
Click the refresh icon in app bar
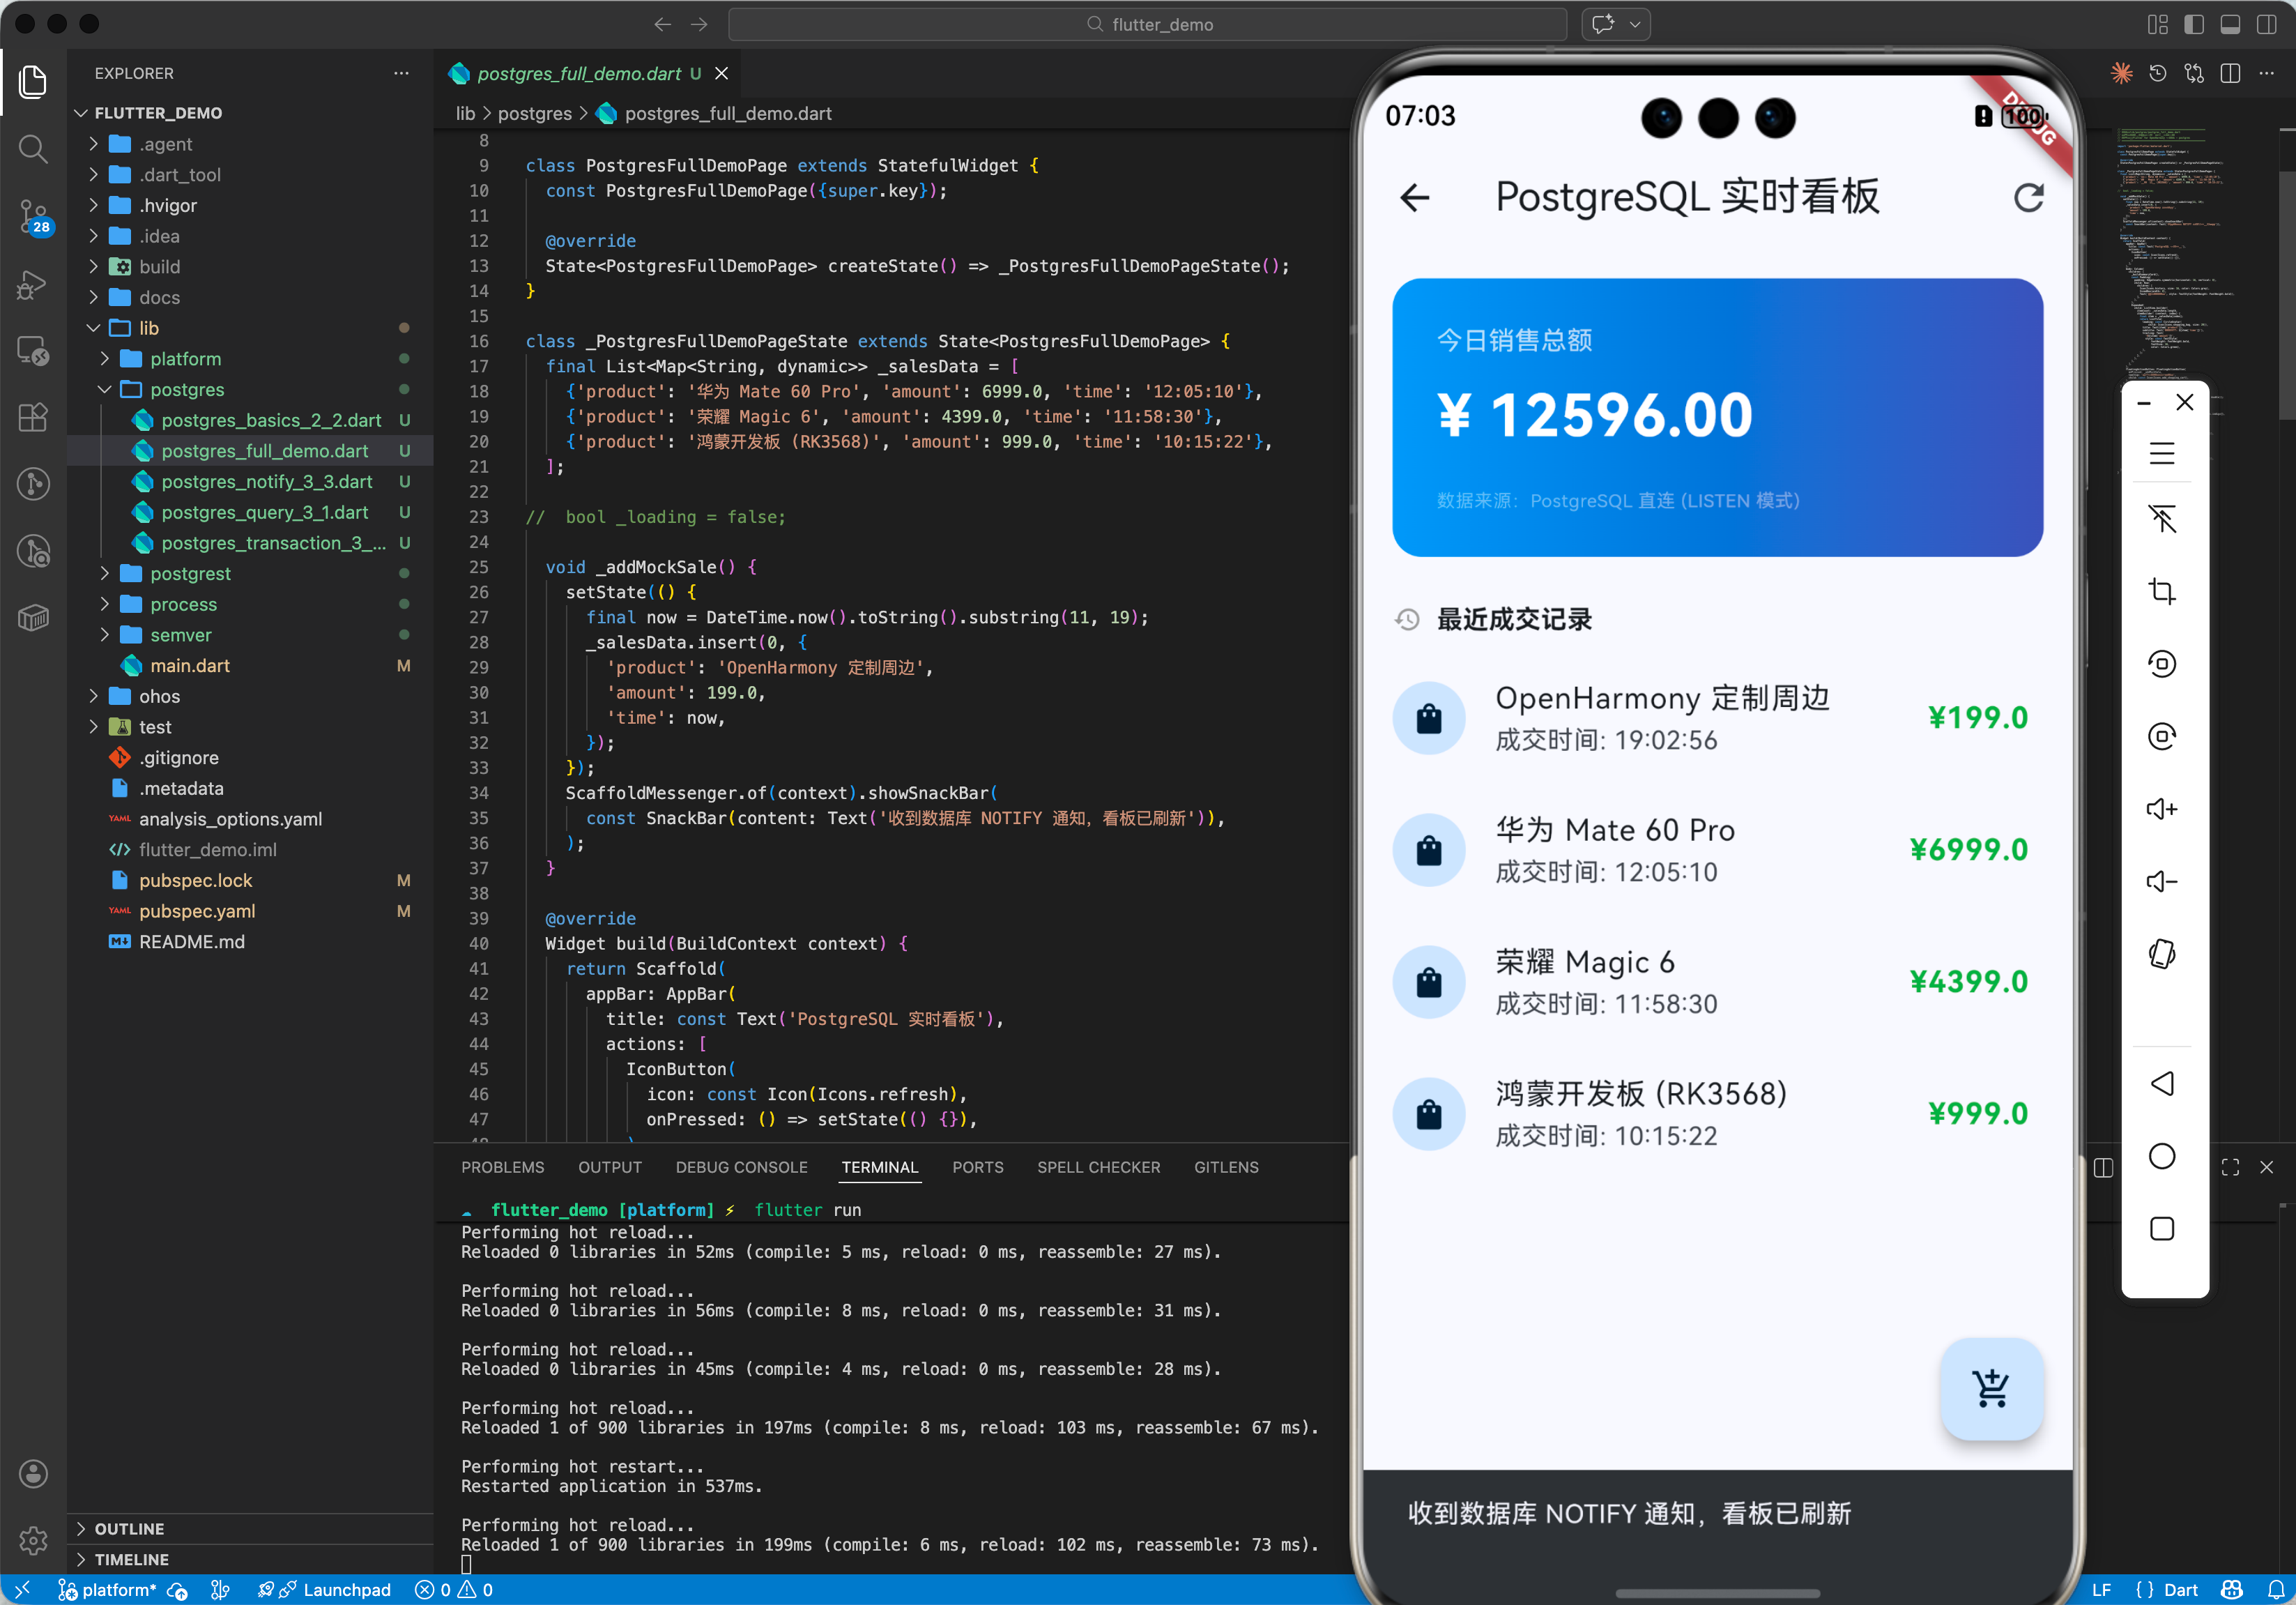(x=2027, y=198)
